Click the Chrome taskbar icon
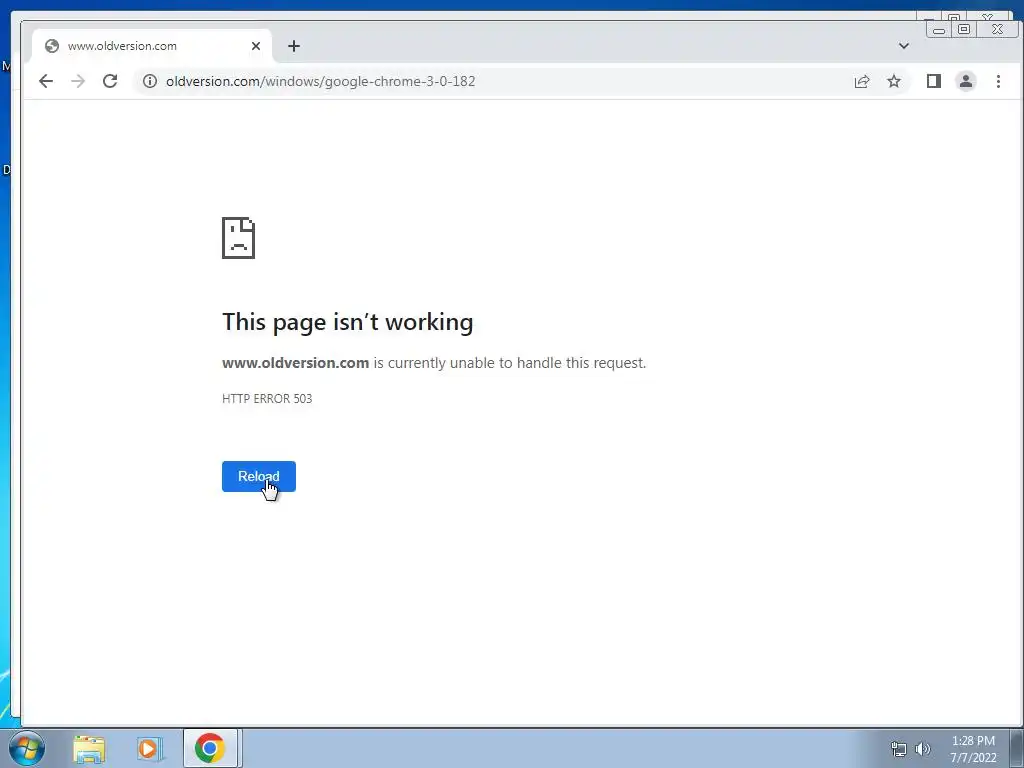 point(210,748)
